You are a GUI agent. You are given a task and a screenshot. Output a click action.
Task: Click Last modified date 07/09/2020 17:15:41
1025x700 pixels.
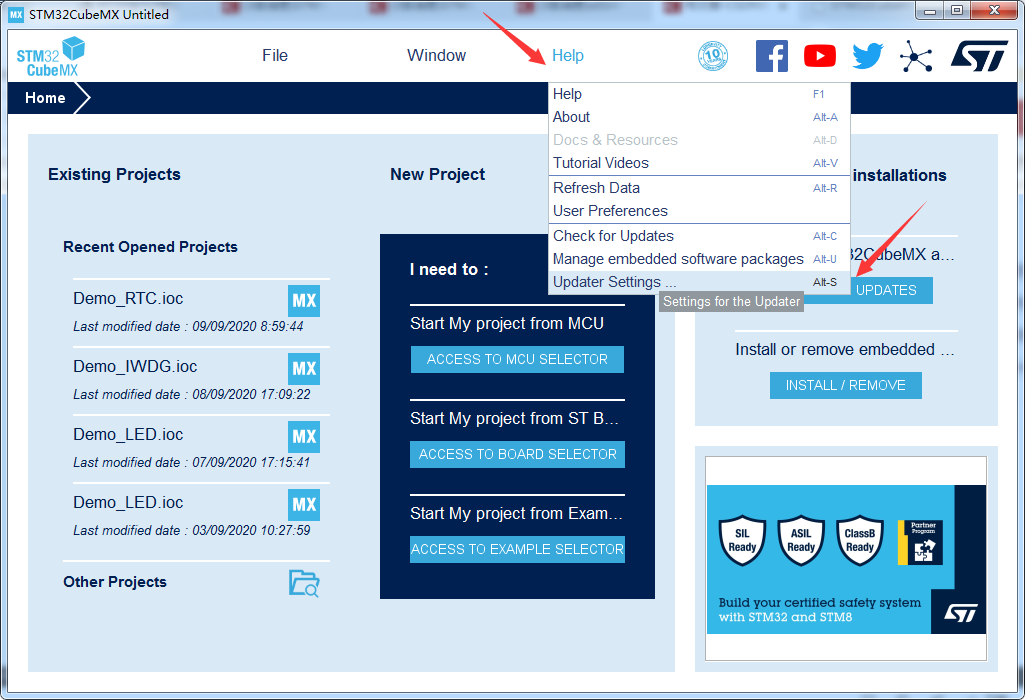pyautogui.click(x=192, y=462)
